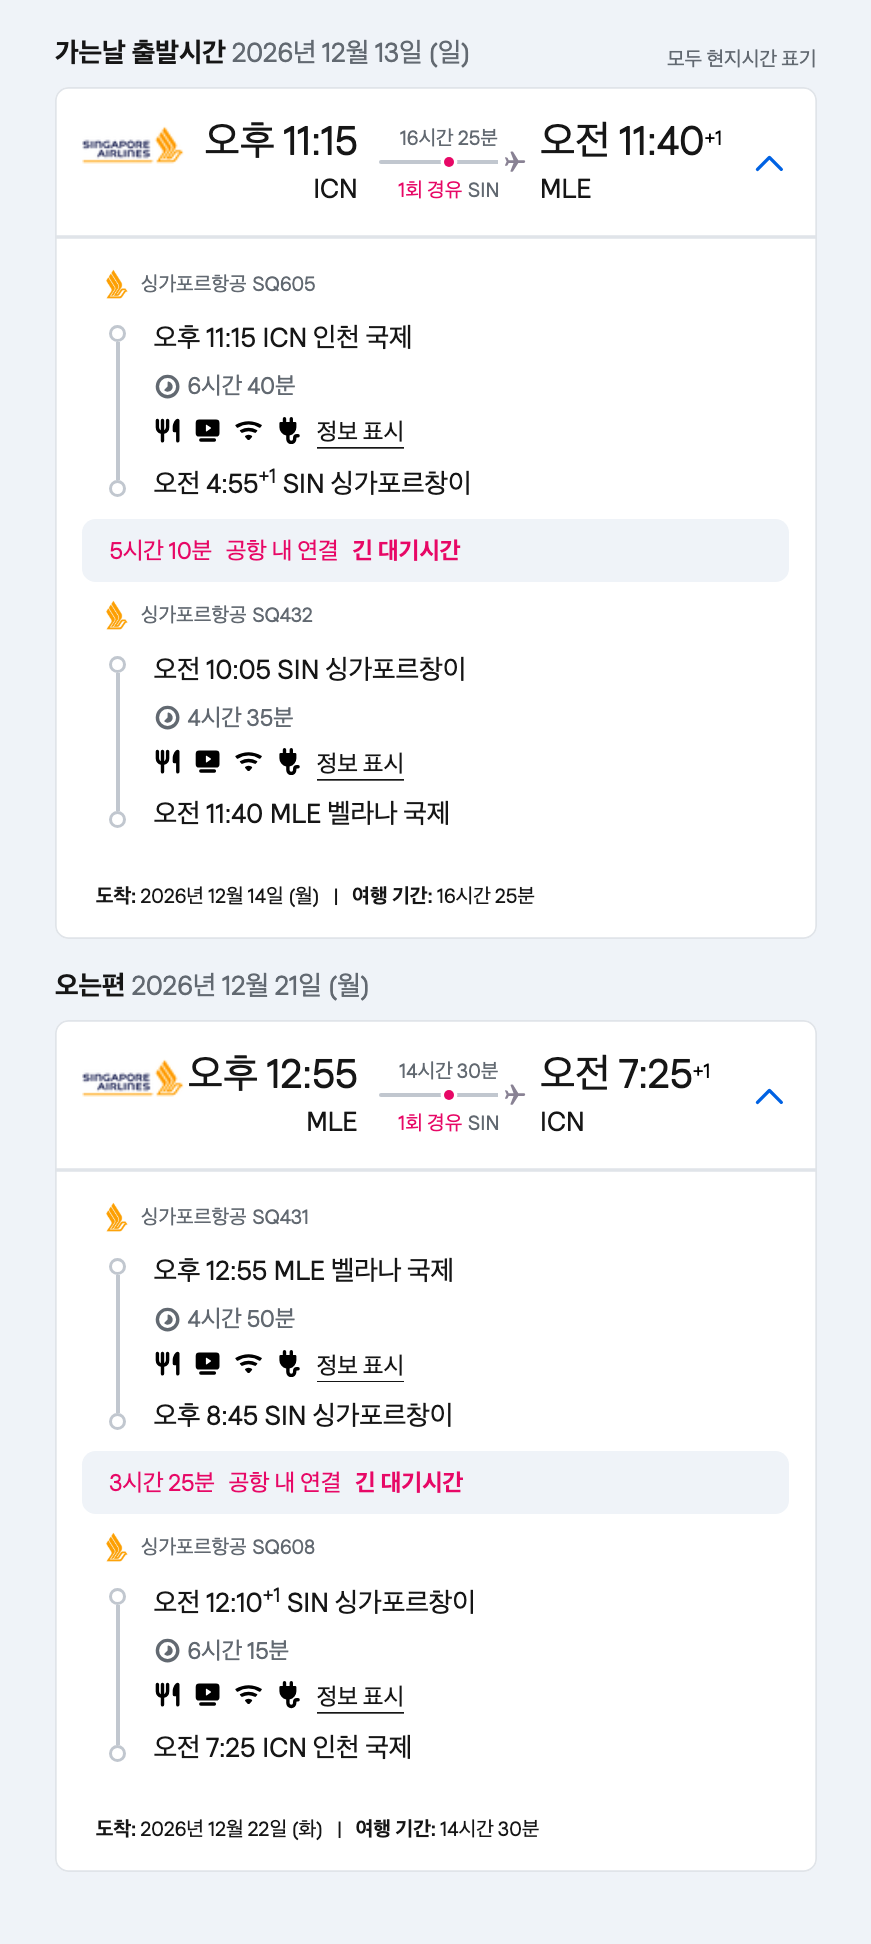Click the Wi-Fi icon for flight SQ431

click(x=248, y=1364)
